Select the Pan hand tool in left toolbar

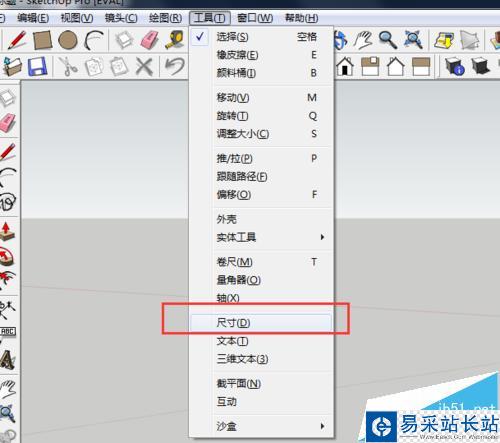8,389
